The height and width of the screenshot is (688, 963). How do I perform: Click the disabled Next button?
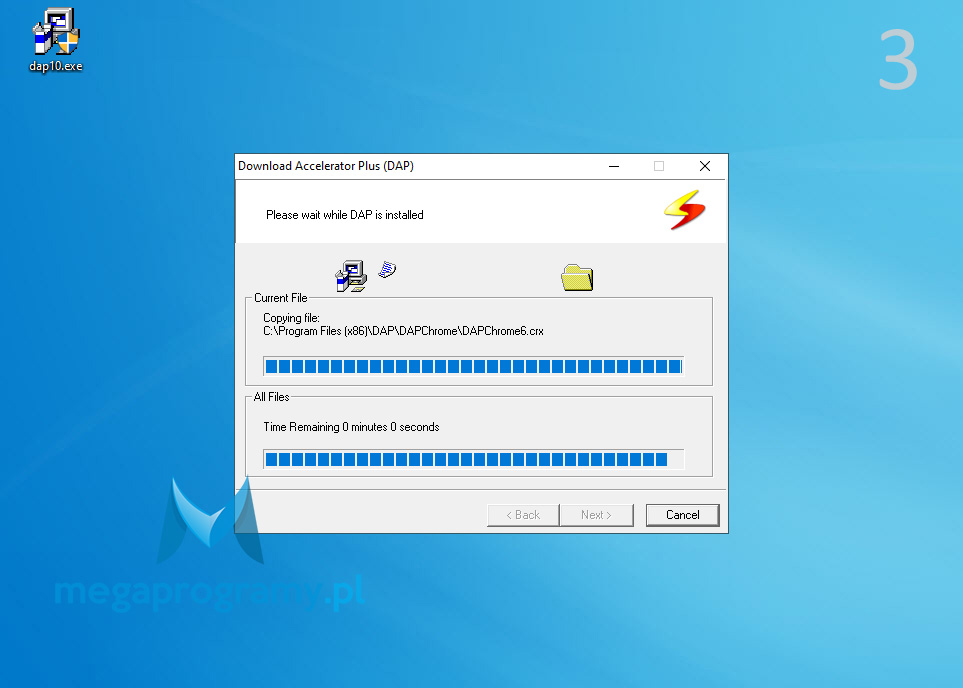[x=596, y=515]
